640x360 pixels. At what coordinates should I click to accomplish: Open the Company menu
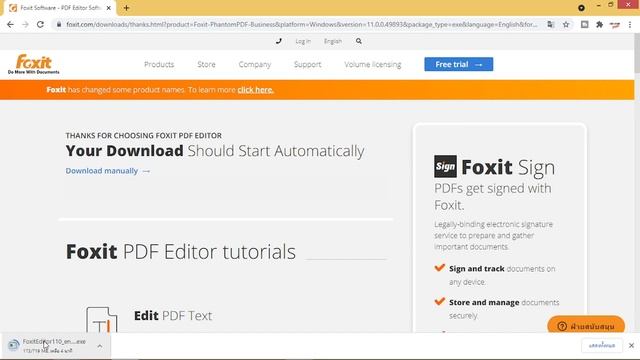click(x=255, y=64)
